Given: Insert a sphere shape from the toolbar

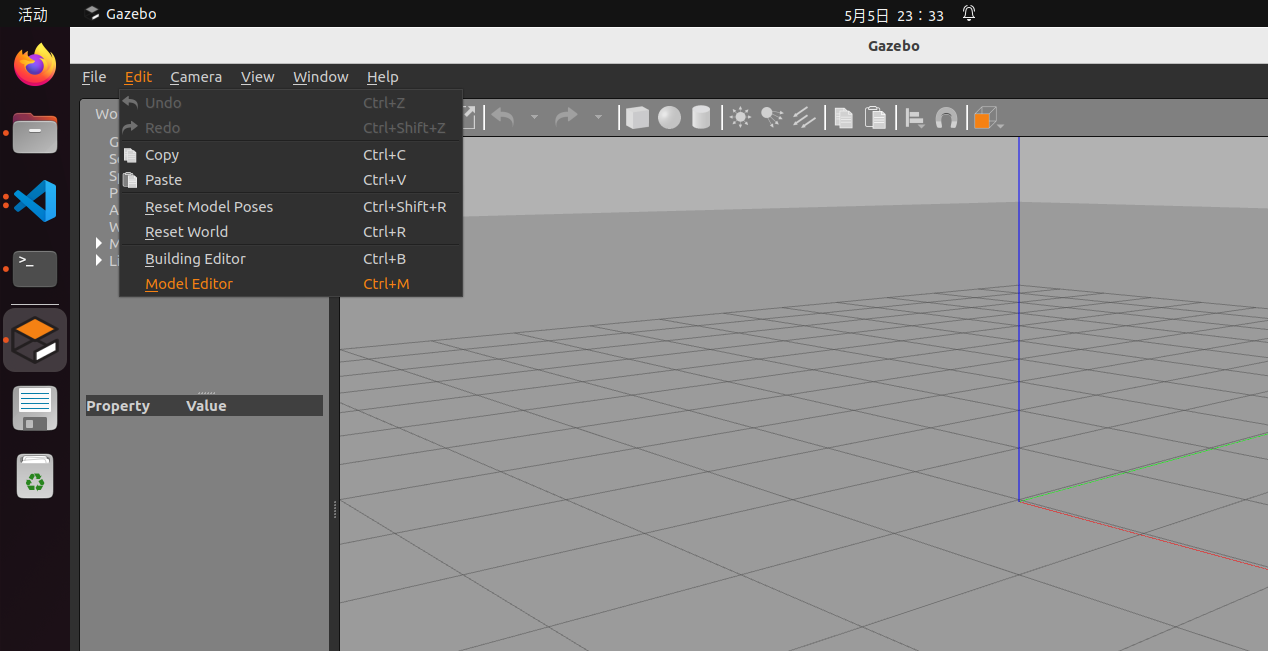Looking at the screenshot, I should point(669,118).
